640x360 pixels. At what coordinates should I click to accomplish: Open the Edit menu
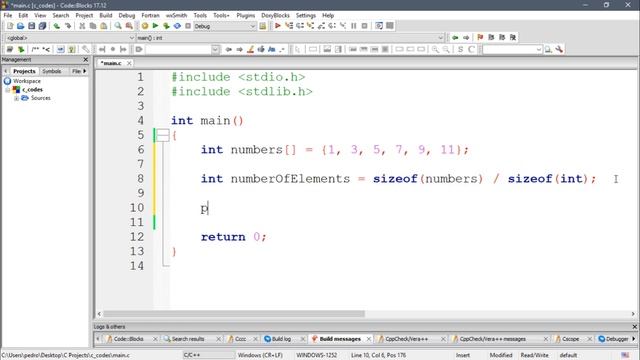(x=23, y=16)
